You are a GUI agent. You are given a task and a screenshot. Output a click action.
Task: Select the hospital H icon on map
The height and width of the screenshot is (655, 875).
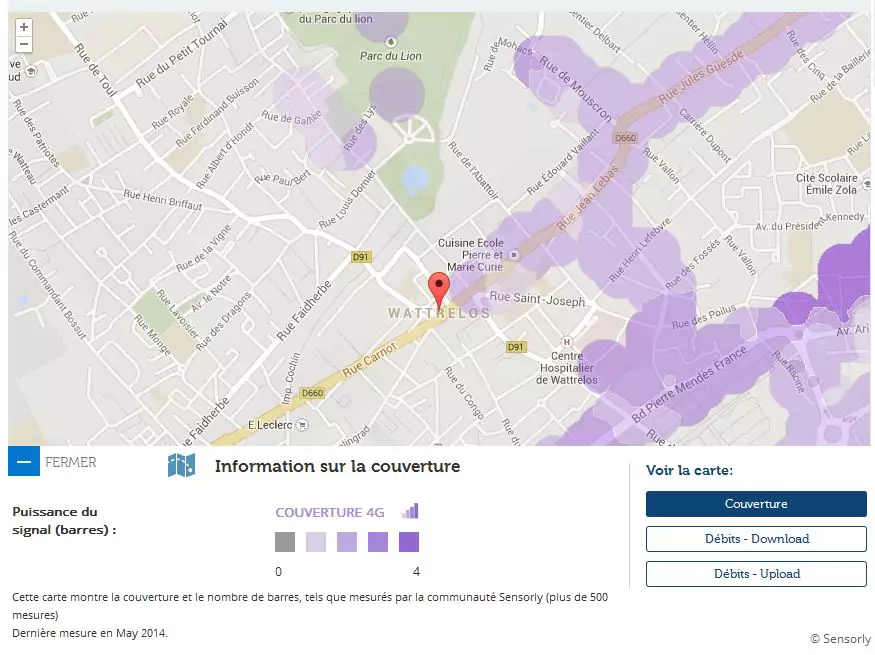pyautogui.click(x=567, y=341)
